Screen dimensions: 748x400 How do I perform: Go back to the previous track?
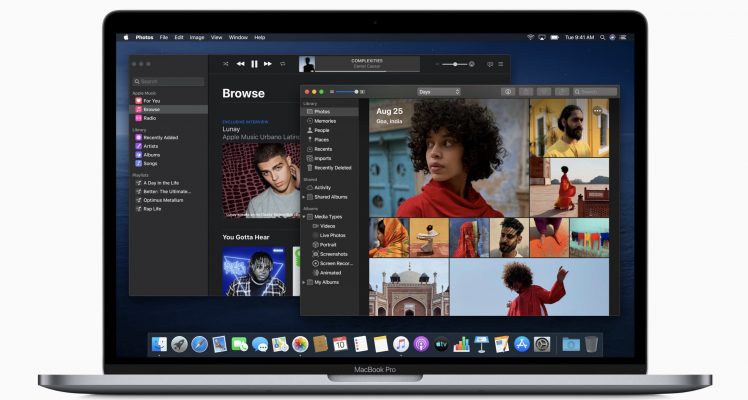[x=240, y=64]
